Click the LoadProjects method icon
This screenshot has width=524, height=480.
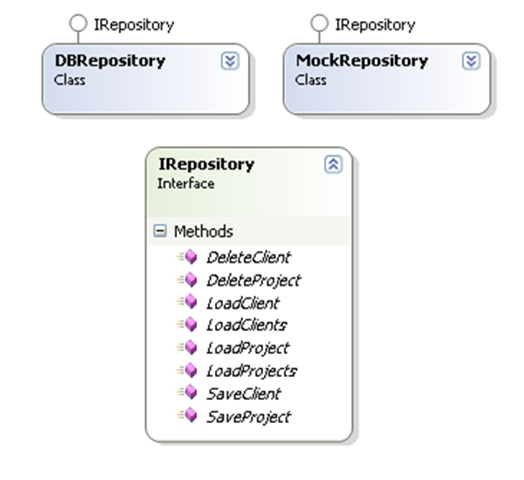187,370
